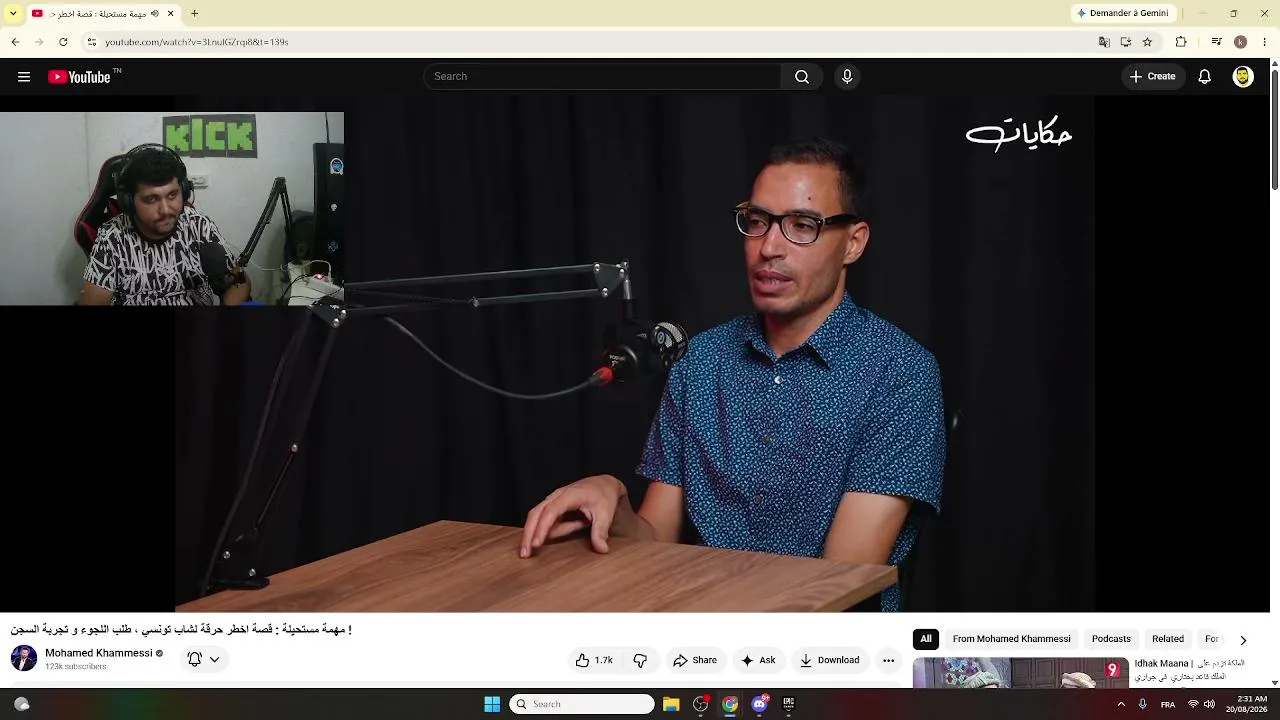Click the browser back arrow
The image size is (1280, 720).
point(15,42)
